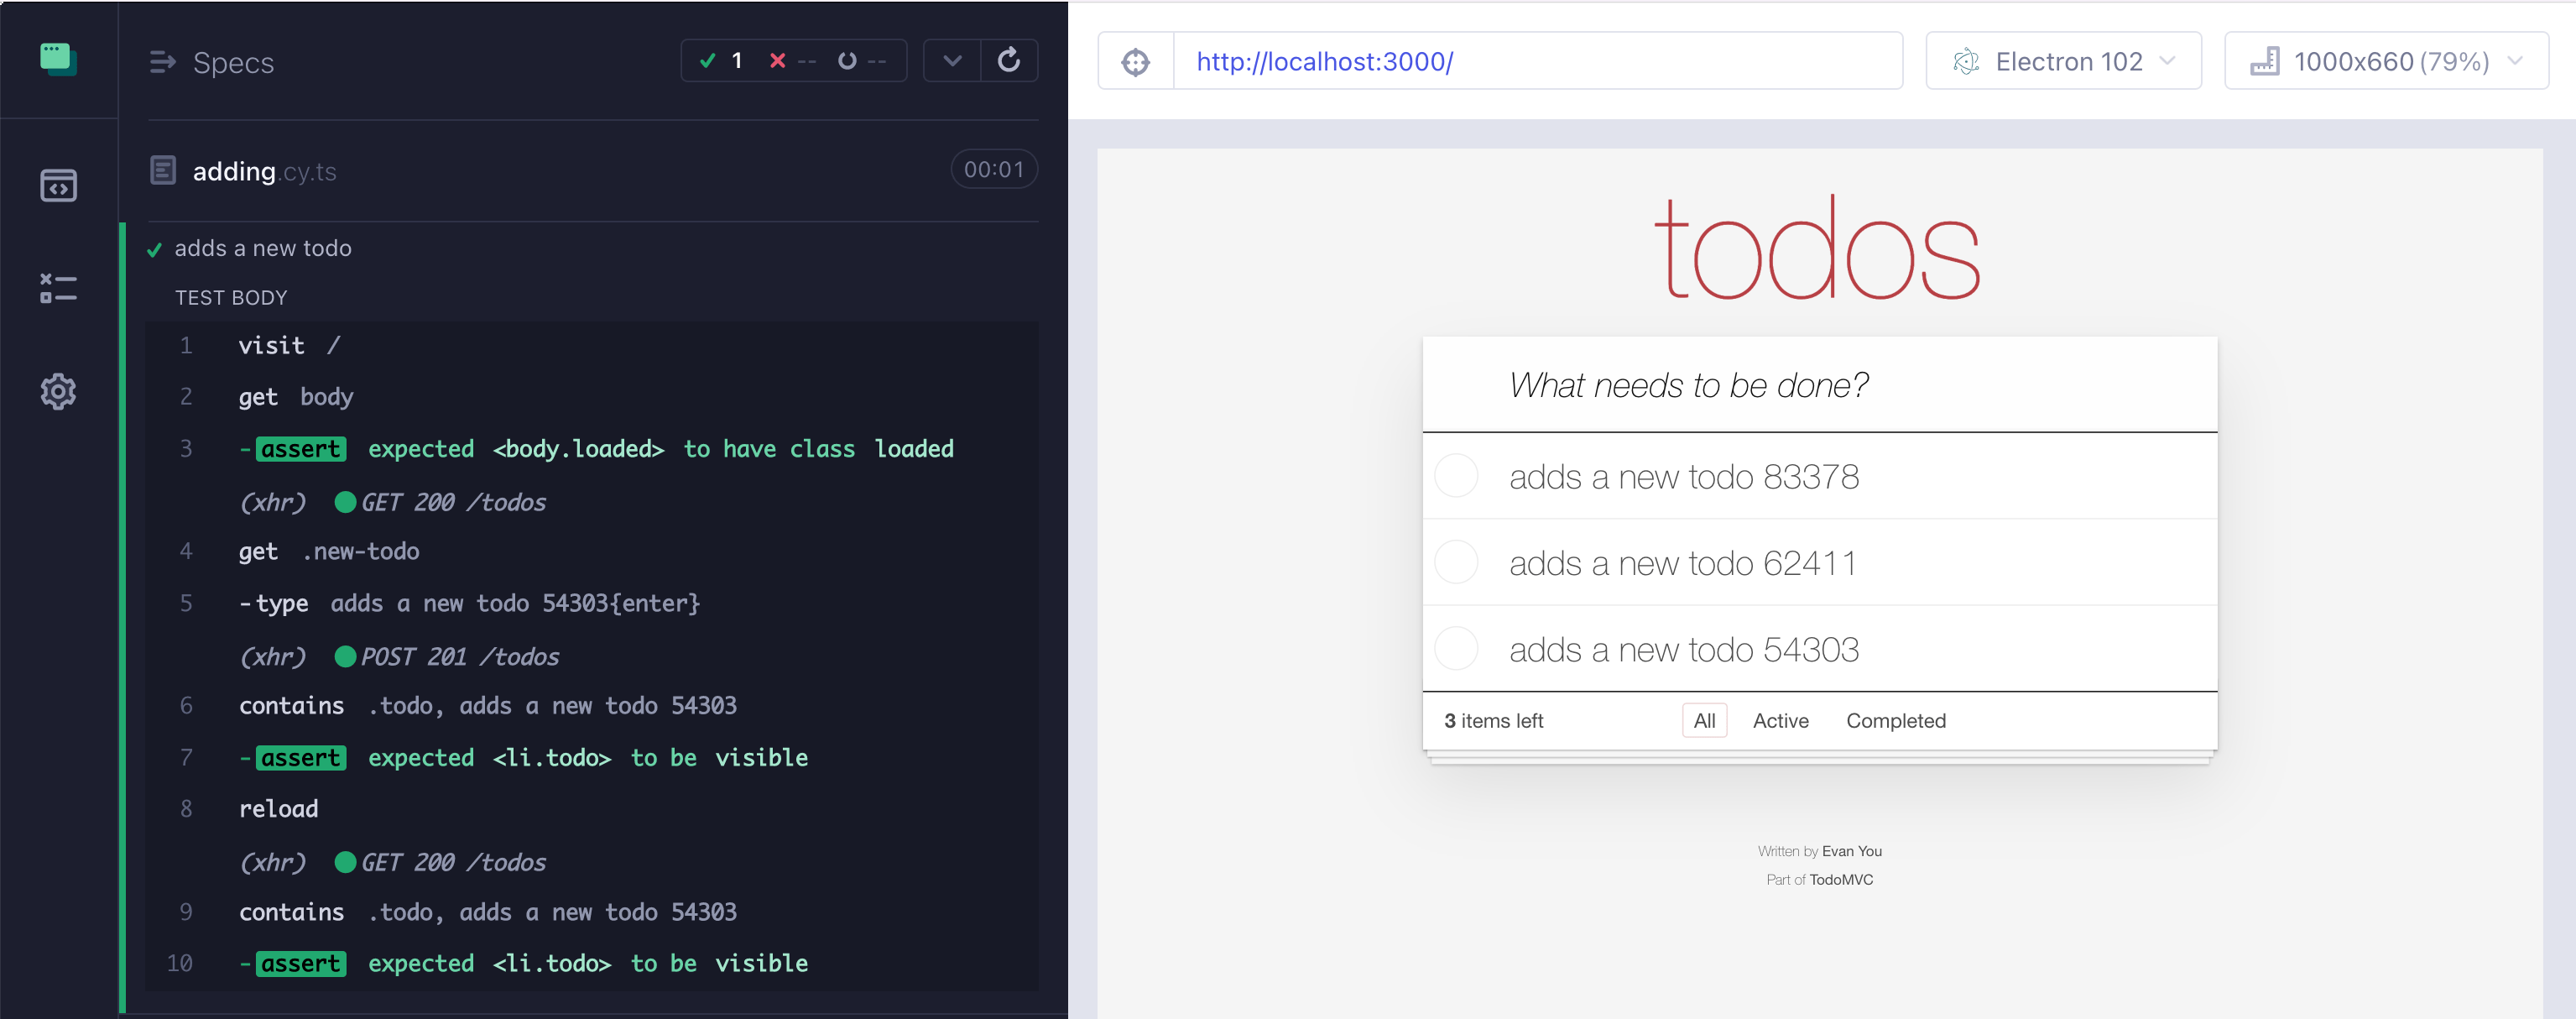2576x1019 pixels.
Task: Expand the test options chevron dropdown
Action: pyautogui.click(x=952, y=61)
